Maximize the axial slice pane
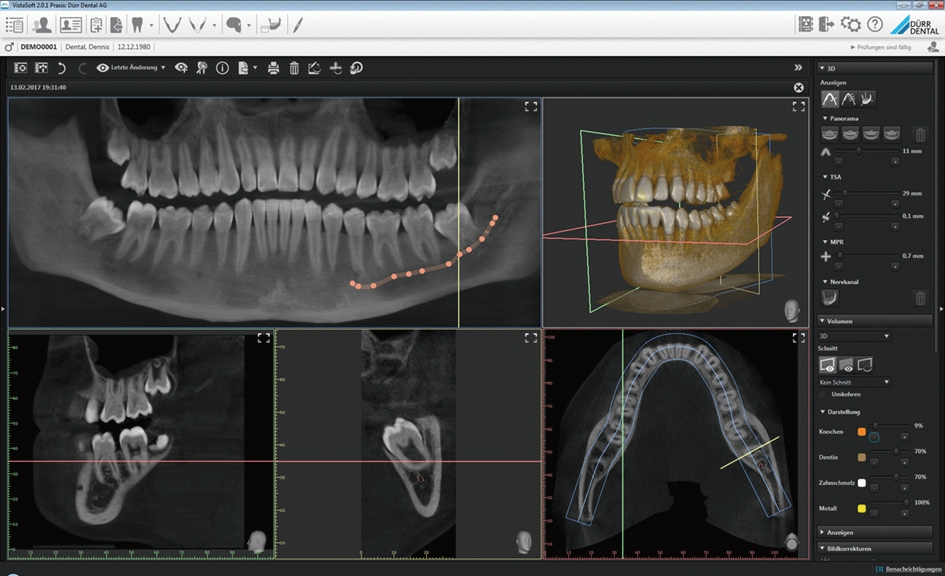Screen dimensions: 945x576 tap(799, 338)
